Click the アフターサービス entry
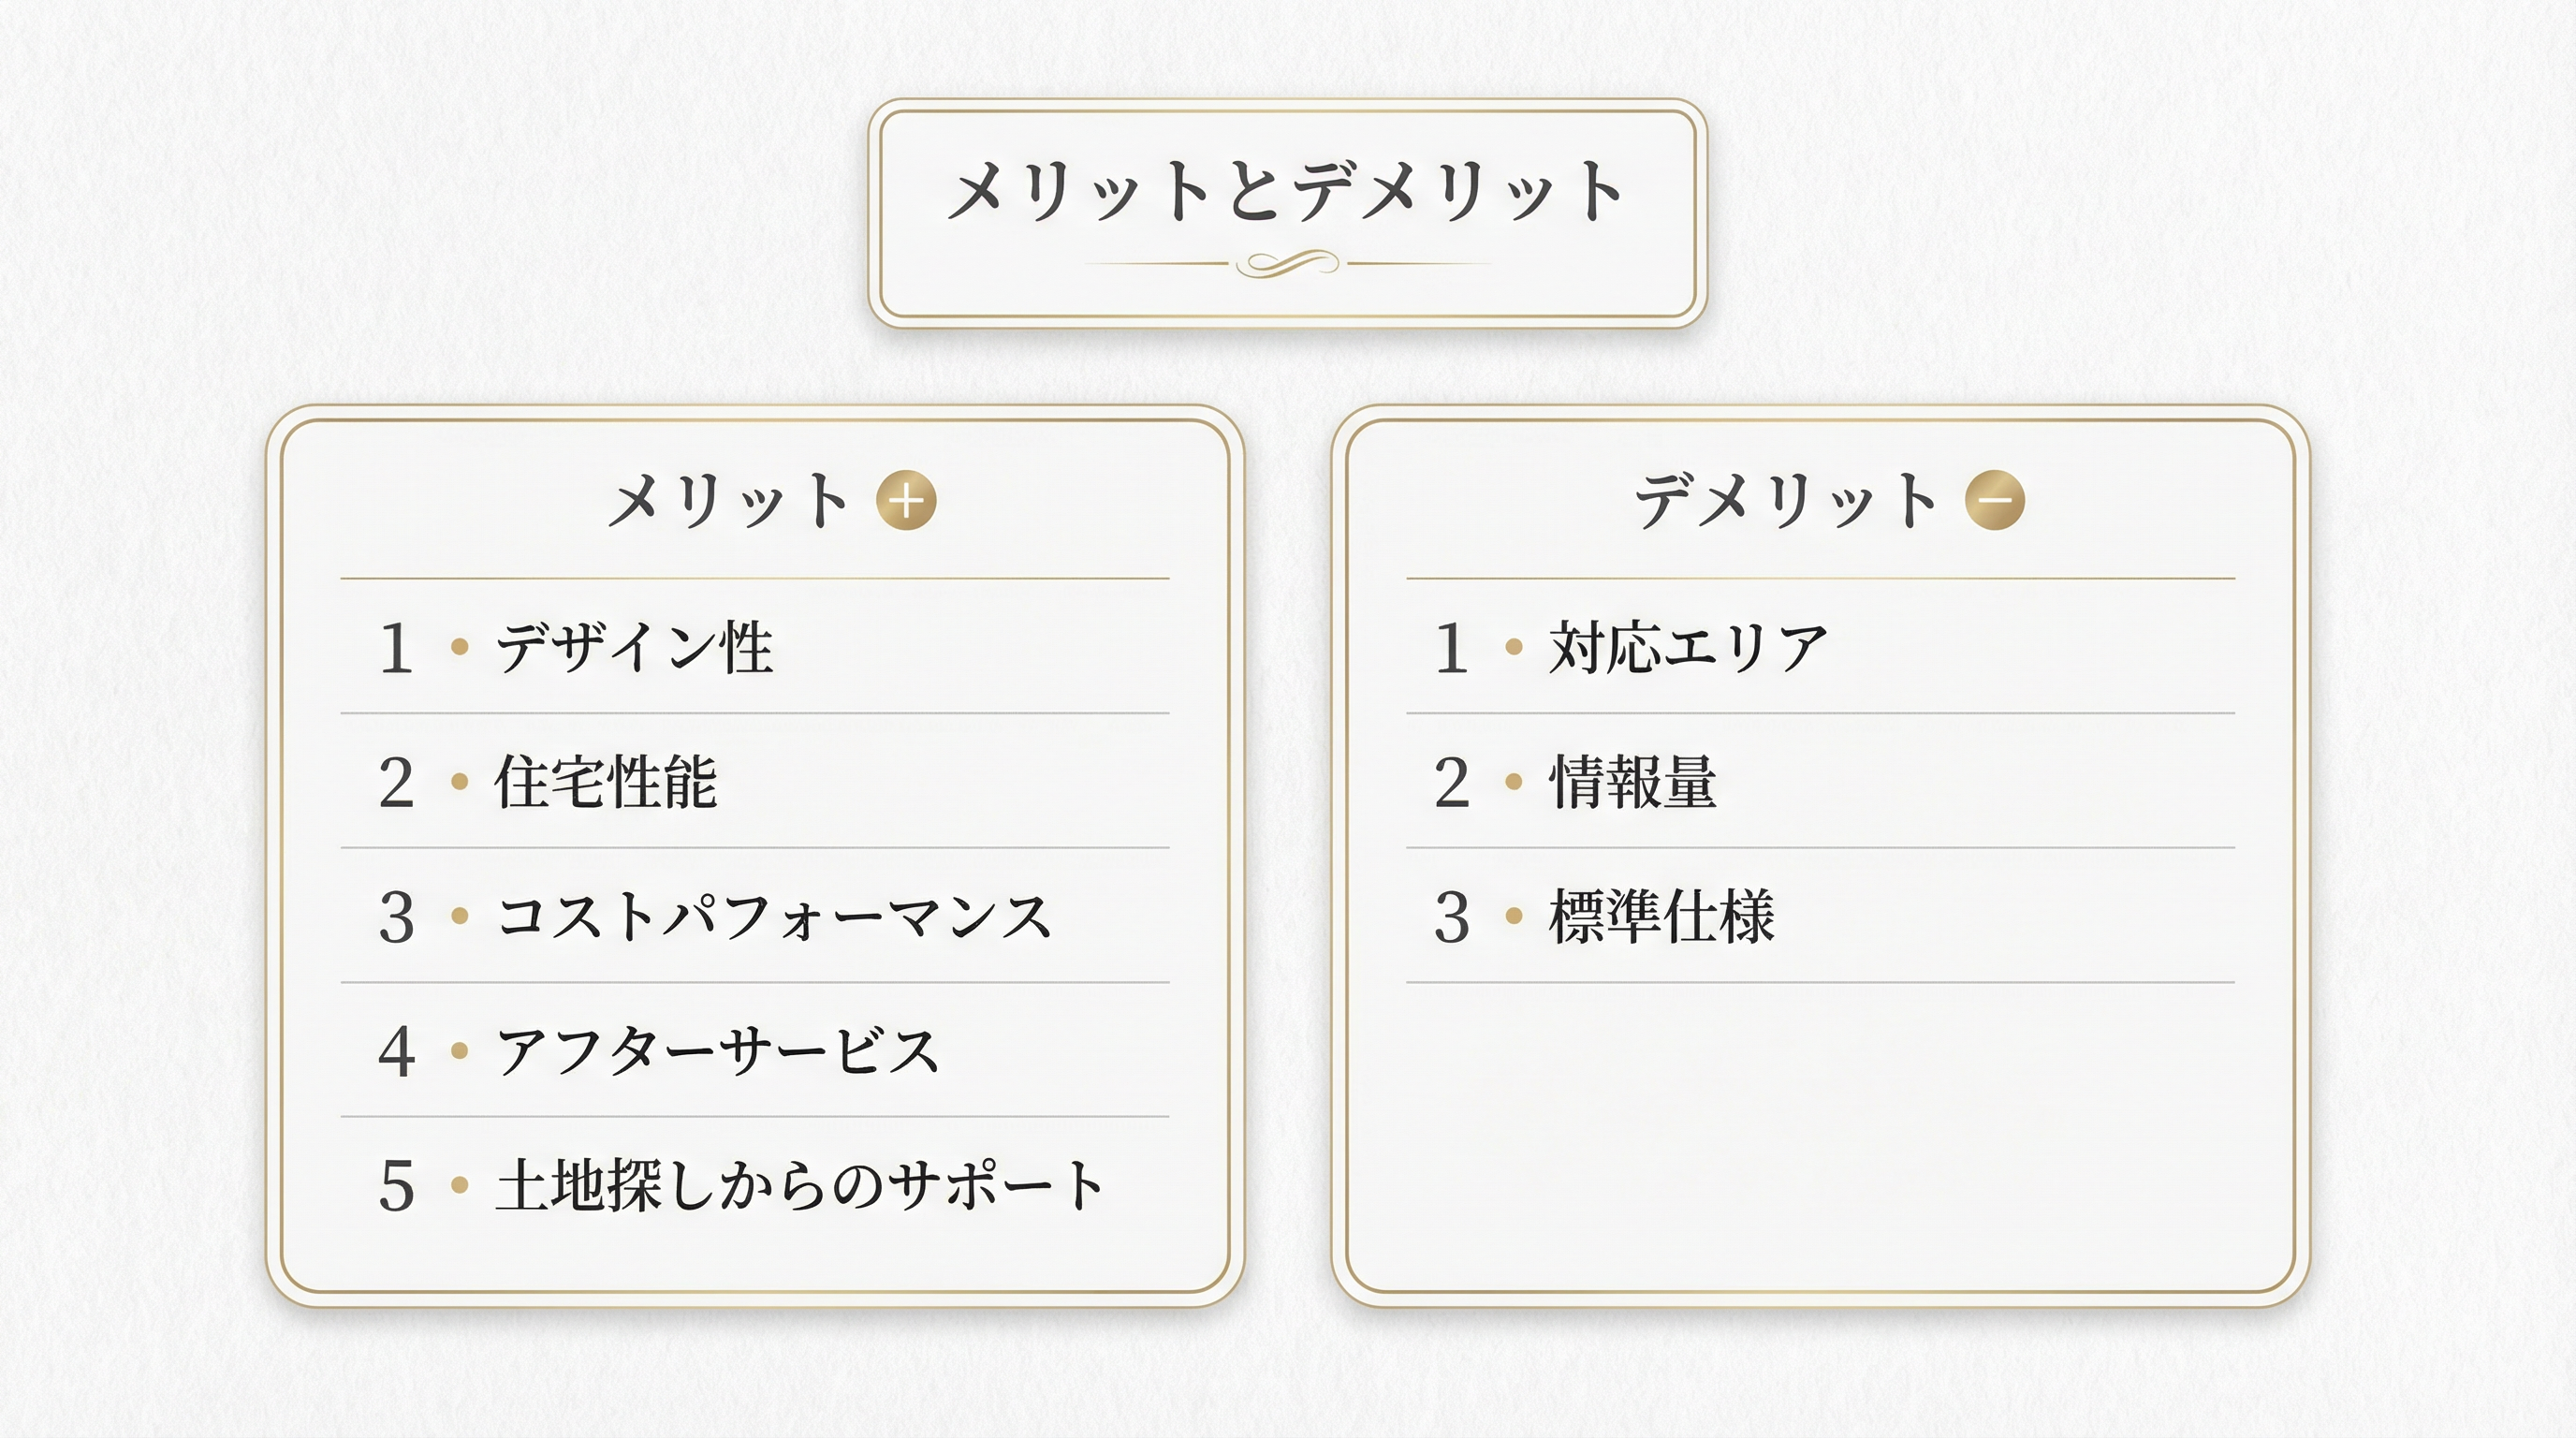 coord(717,1052)
